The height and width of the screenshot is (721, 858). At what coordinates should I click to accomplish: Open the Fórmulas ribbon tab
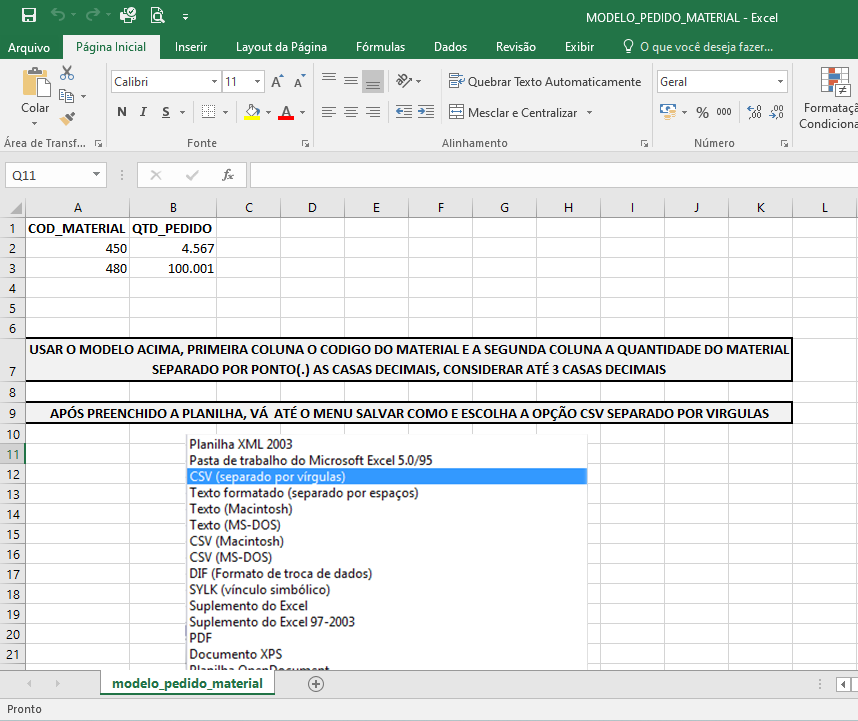coord(380,47)
